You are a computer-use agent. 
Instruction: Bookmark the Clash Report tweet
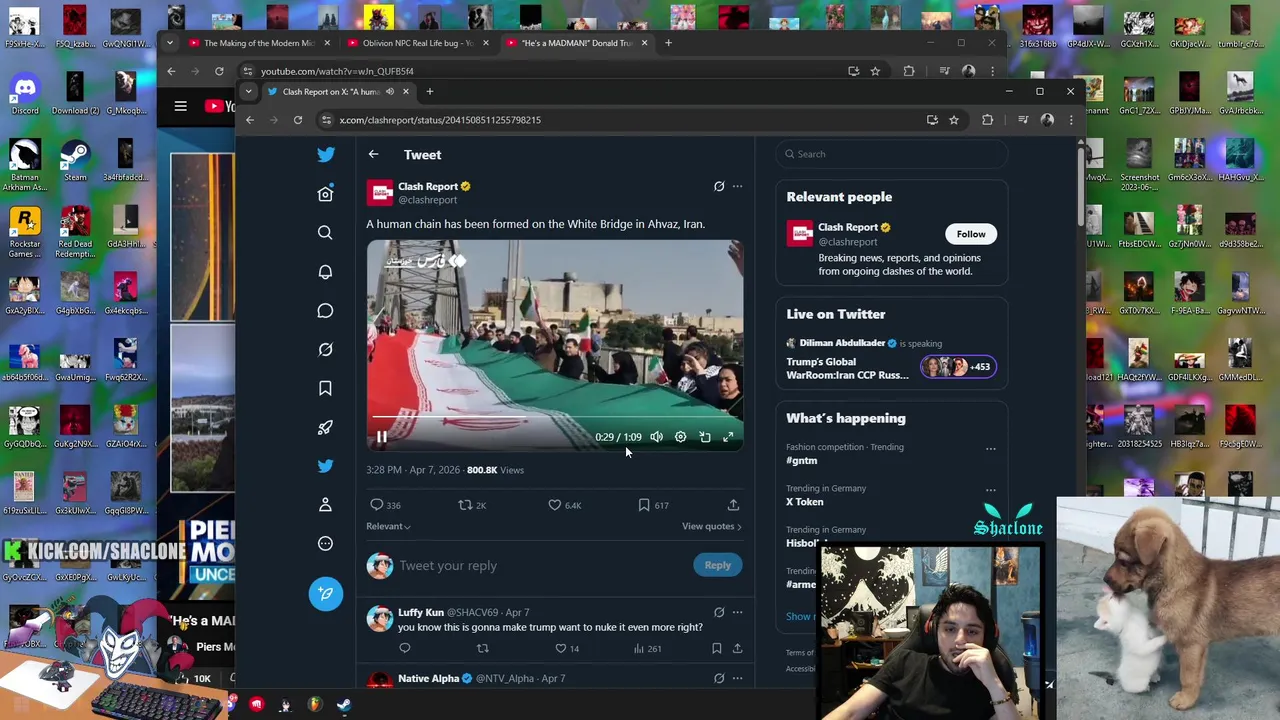pyautogui.click(x=653, y=505)
